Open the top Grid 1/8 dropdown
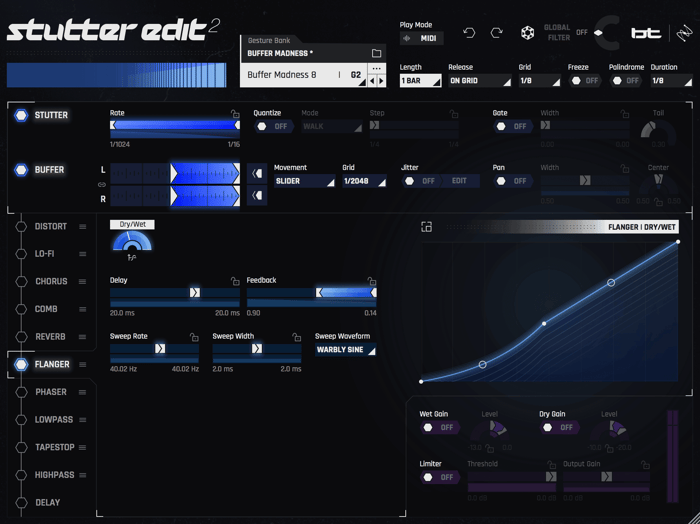 click(x=539, y=81)
